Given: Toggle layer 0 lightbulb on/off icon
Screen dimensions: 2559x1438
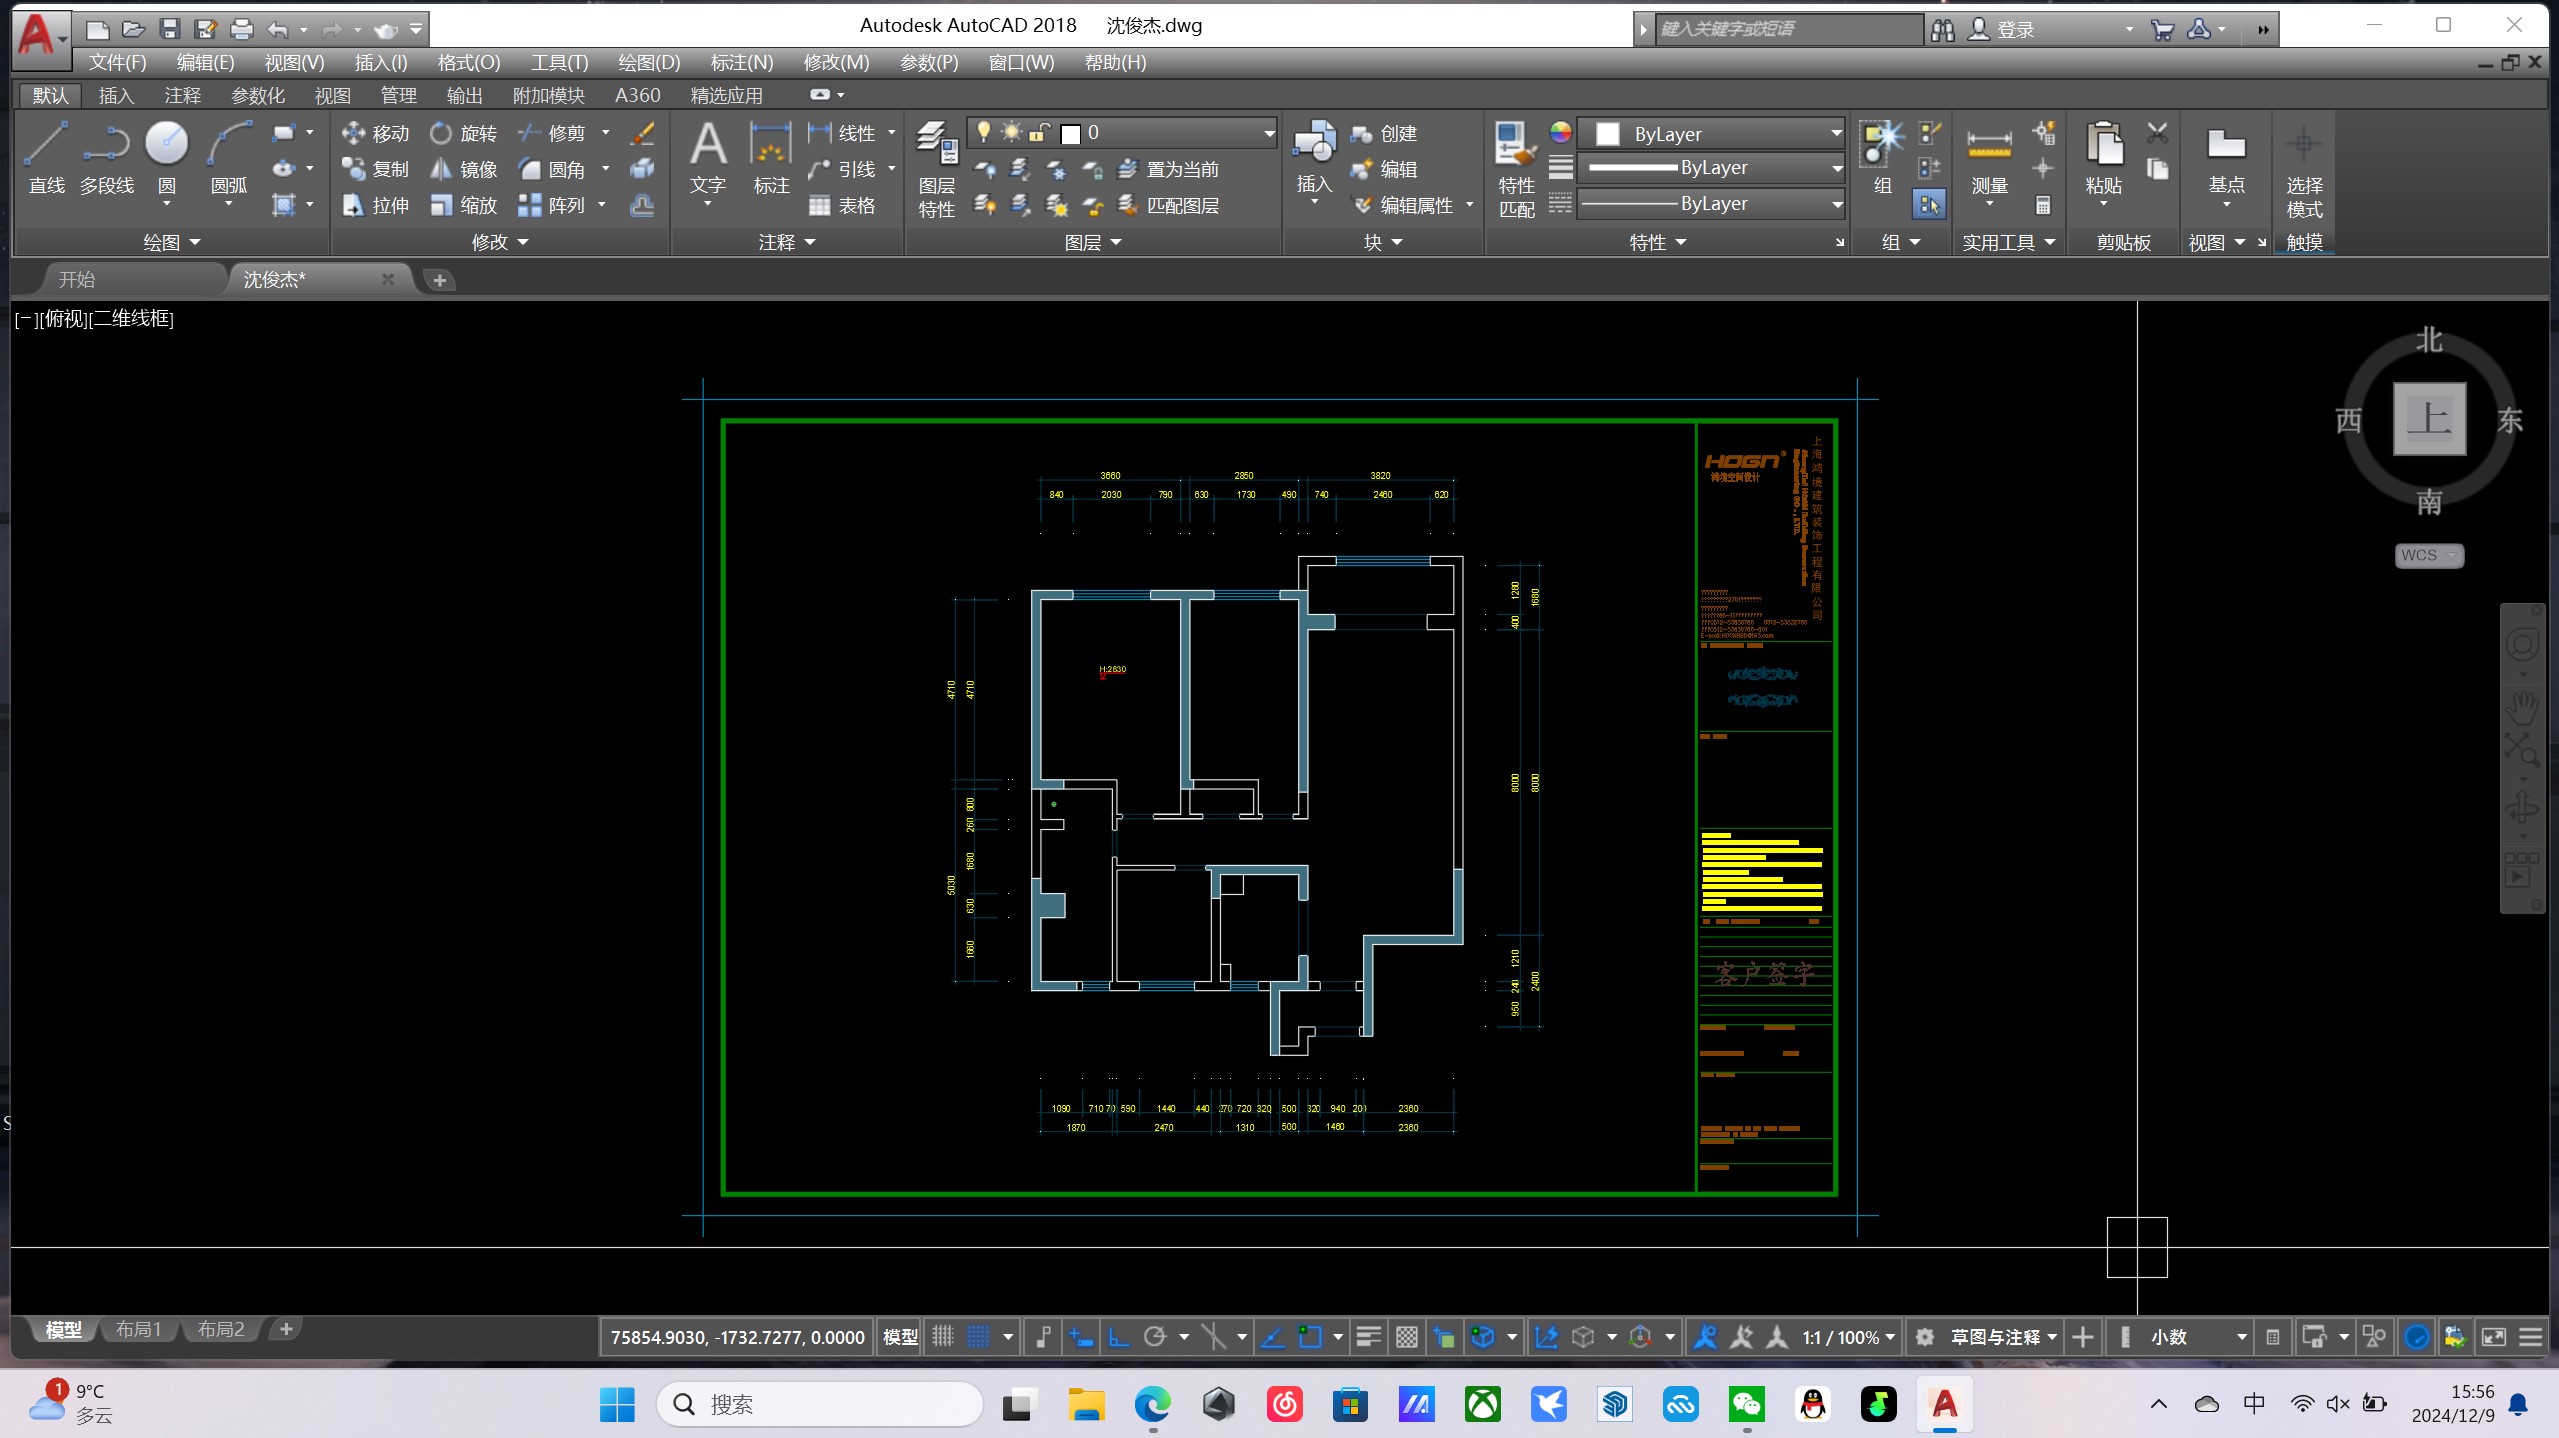Looking at the screenshot, I should [984, 132].
